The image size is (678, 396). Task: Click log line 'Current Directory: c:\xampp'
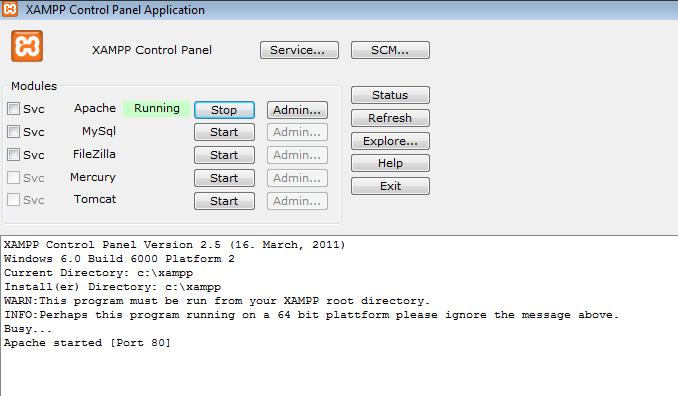point(99,273)
